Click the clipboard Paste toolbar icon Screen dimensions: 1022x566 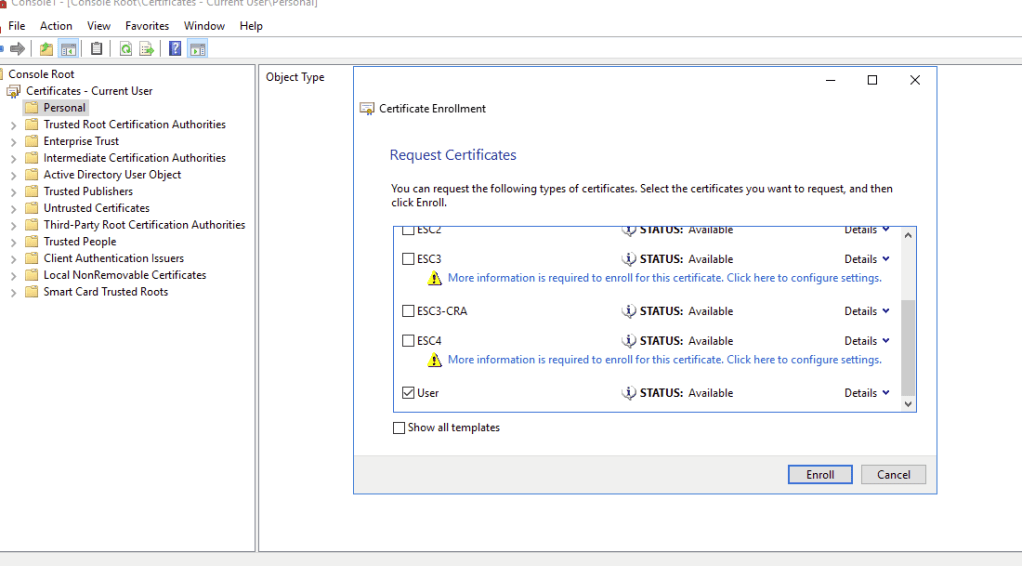tap(97, 49)
